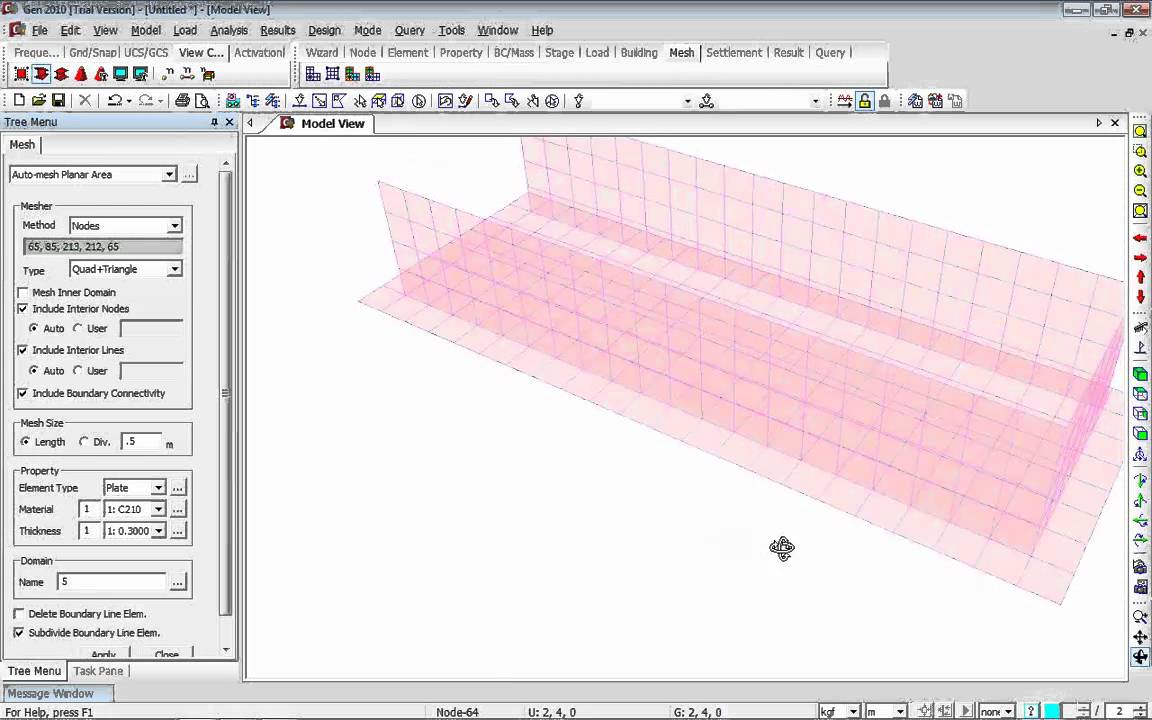Open the Element Type dropdown showing Plate
This screenshot has width=1152, height=720.
click(158, 488)
